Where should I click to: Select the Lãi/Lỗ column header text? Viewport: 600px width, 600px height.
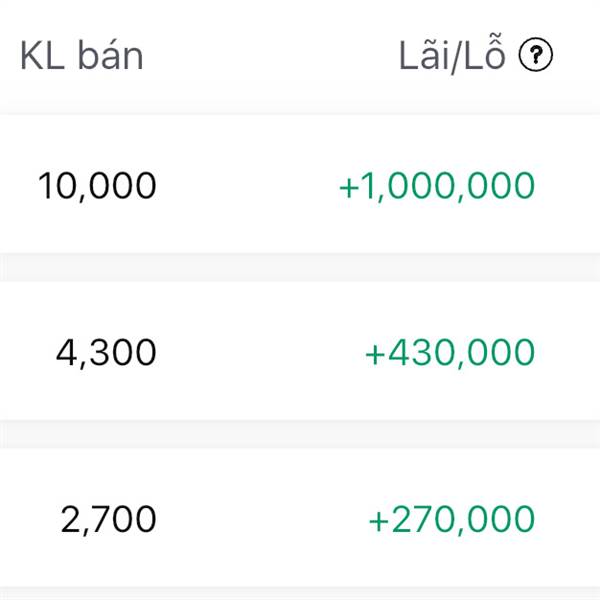tap(453, 56)
